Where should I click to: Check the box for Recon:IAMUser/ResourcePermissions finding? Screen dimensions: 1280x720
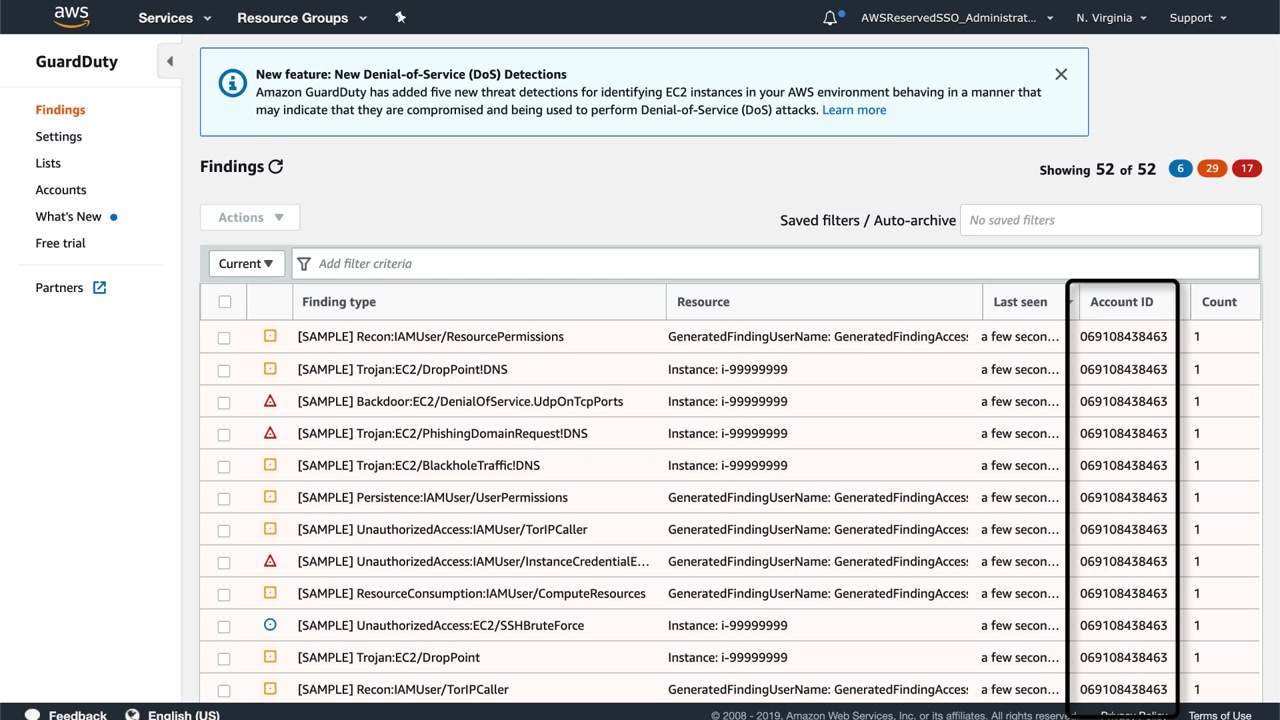pos(224,338)
